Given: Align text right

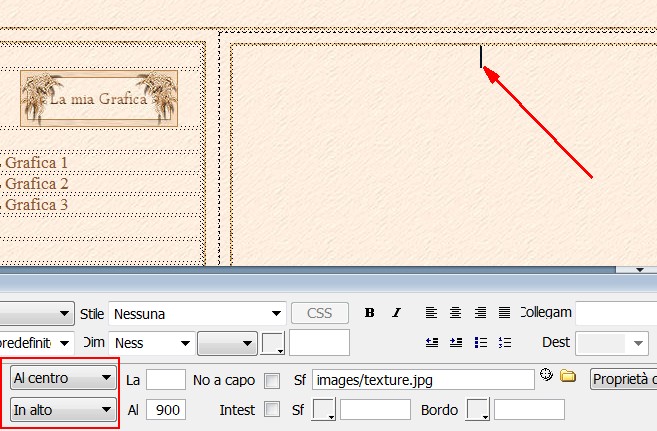Looking at the screenshot, I should [x=480, y=313].
